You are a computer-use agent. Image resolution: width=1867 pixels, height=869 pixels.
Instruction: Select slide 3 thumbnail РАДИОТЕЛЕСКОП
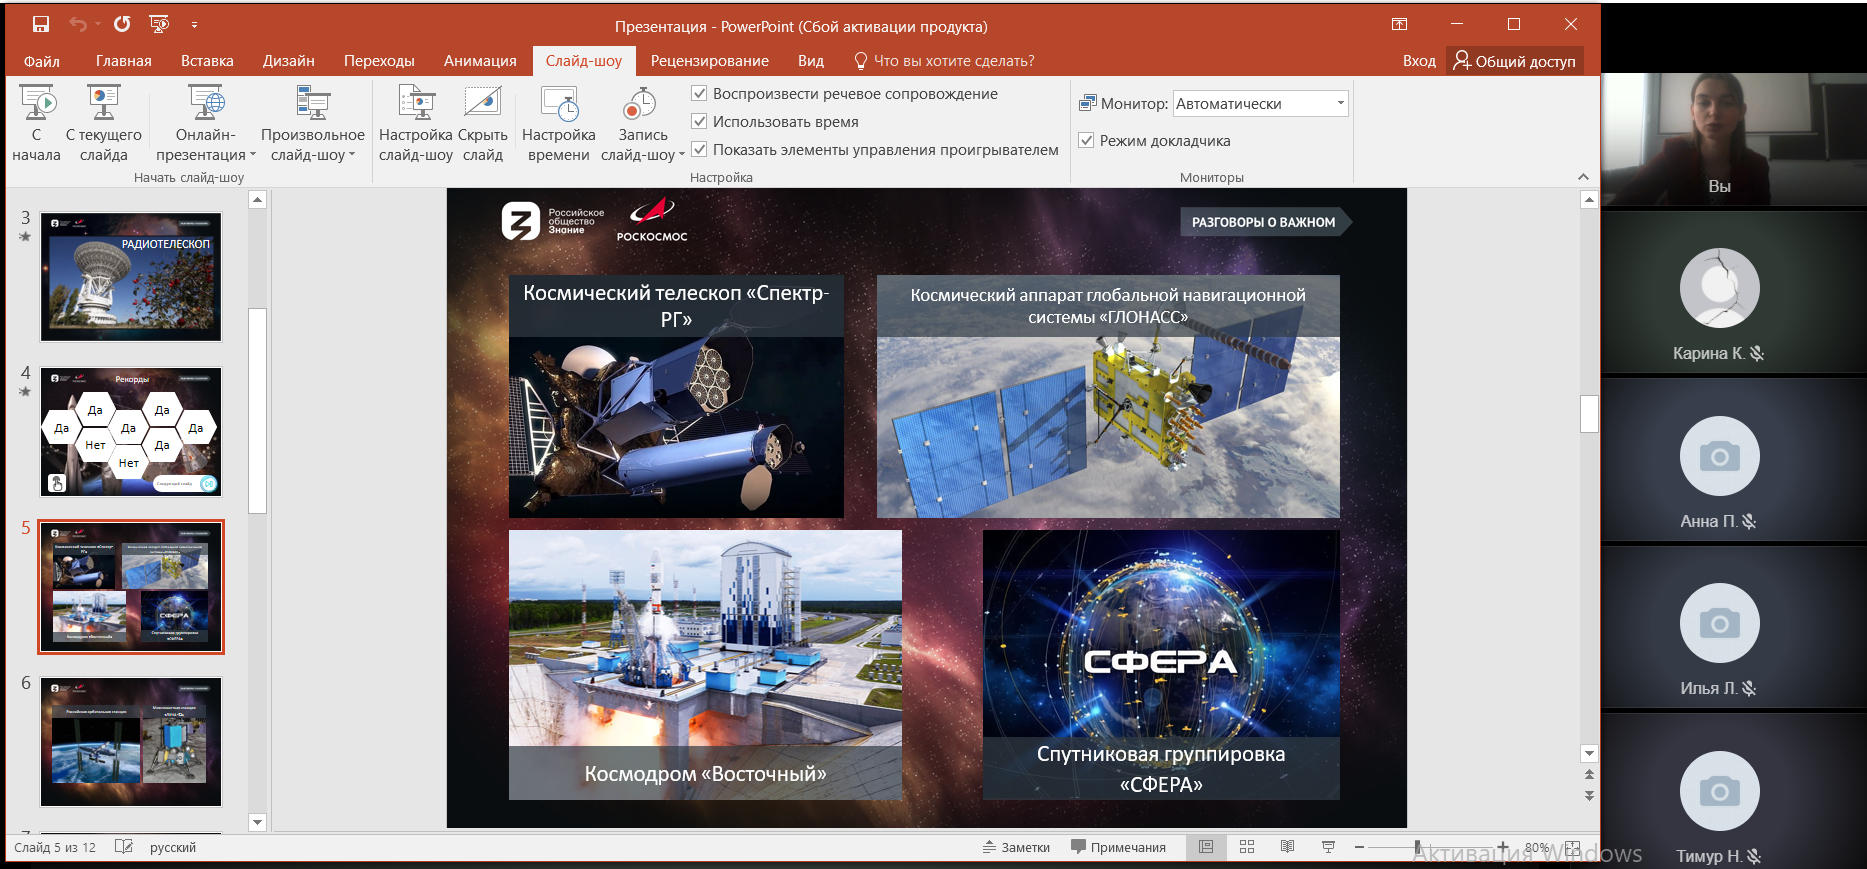click(x=131, y=277)
